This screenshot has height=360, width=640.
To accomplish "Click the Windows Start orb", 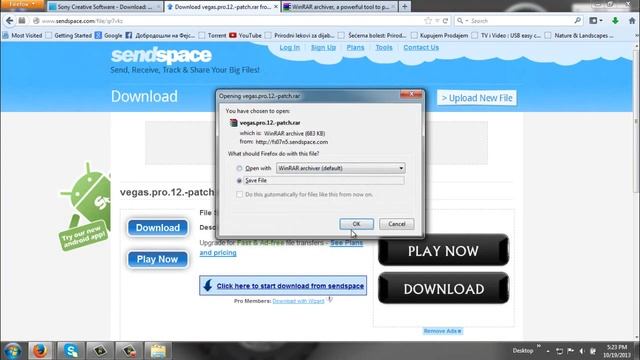I will point(12,351).
